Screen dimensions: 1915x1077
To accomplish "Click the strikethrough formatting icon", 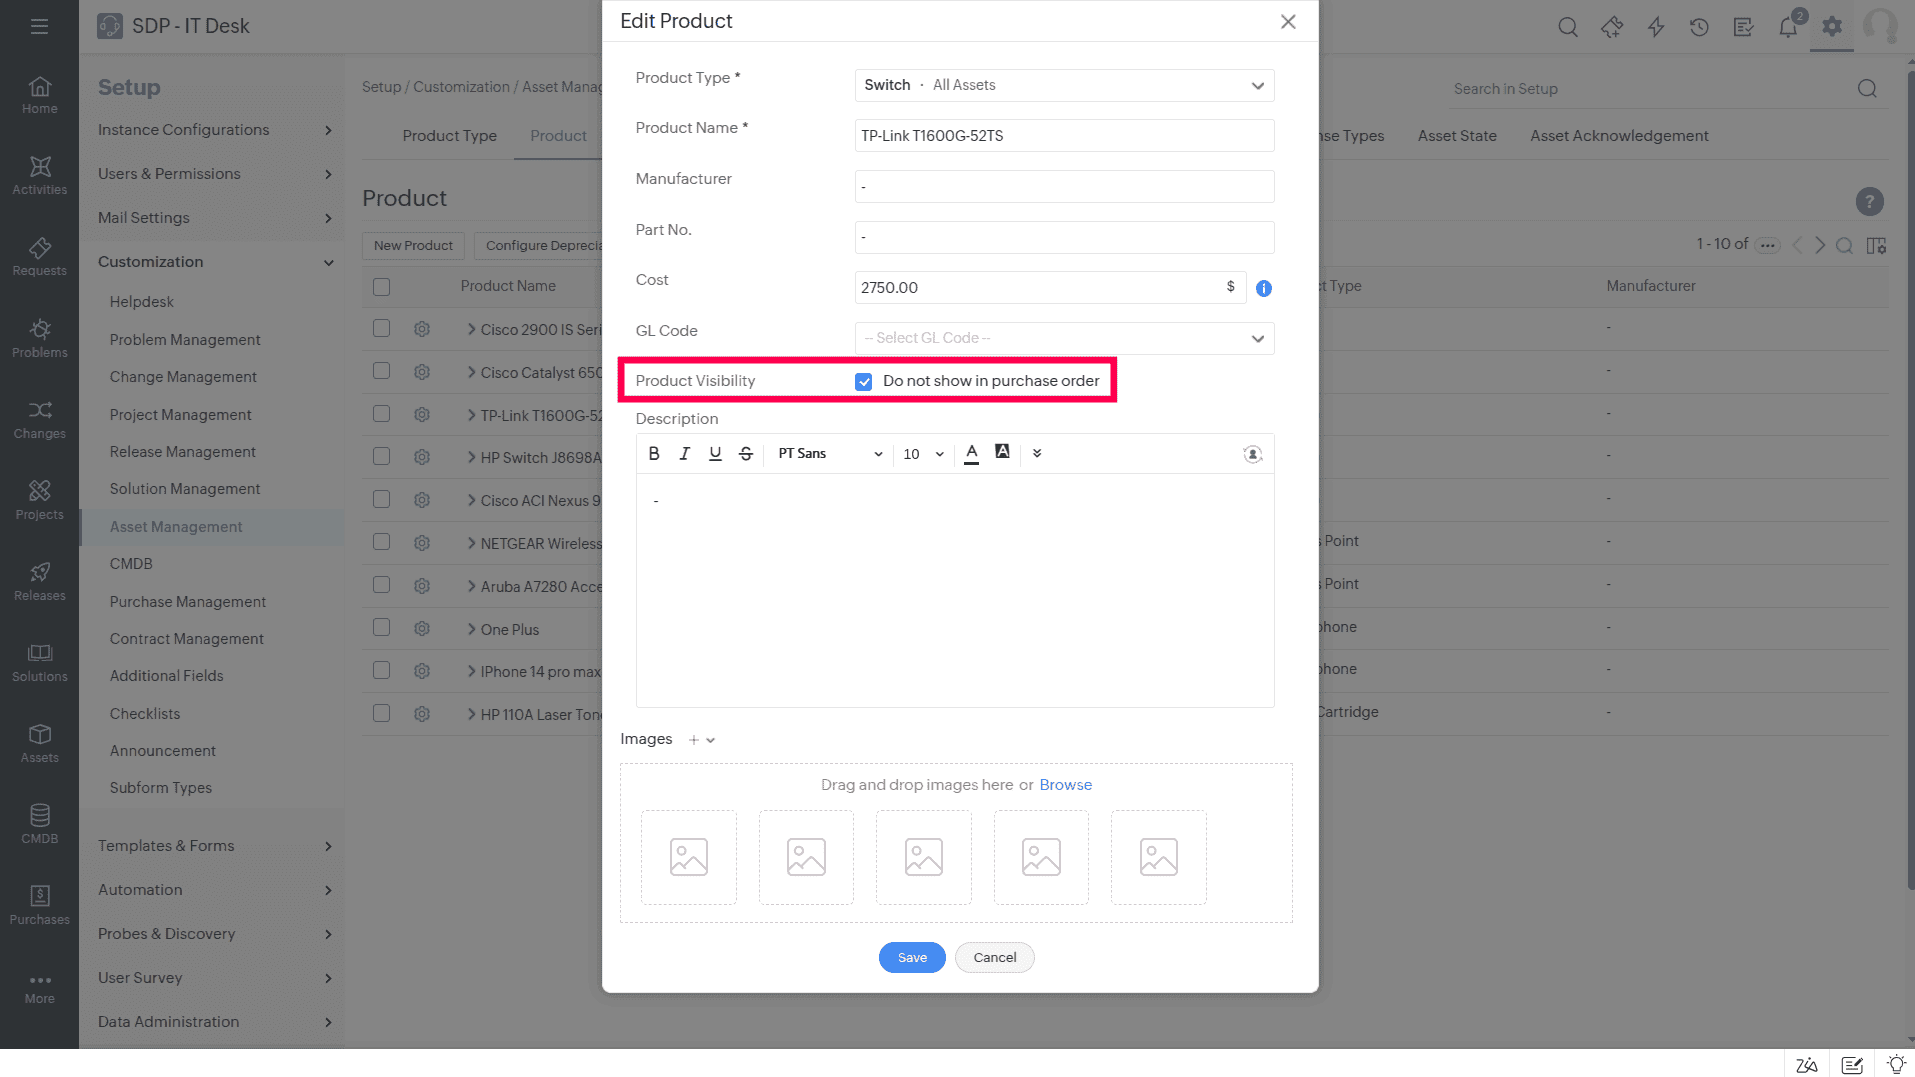I will click(x=746, y=453).
